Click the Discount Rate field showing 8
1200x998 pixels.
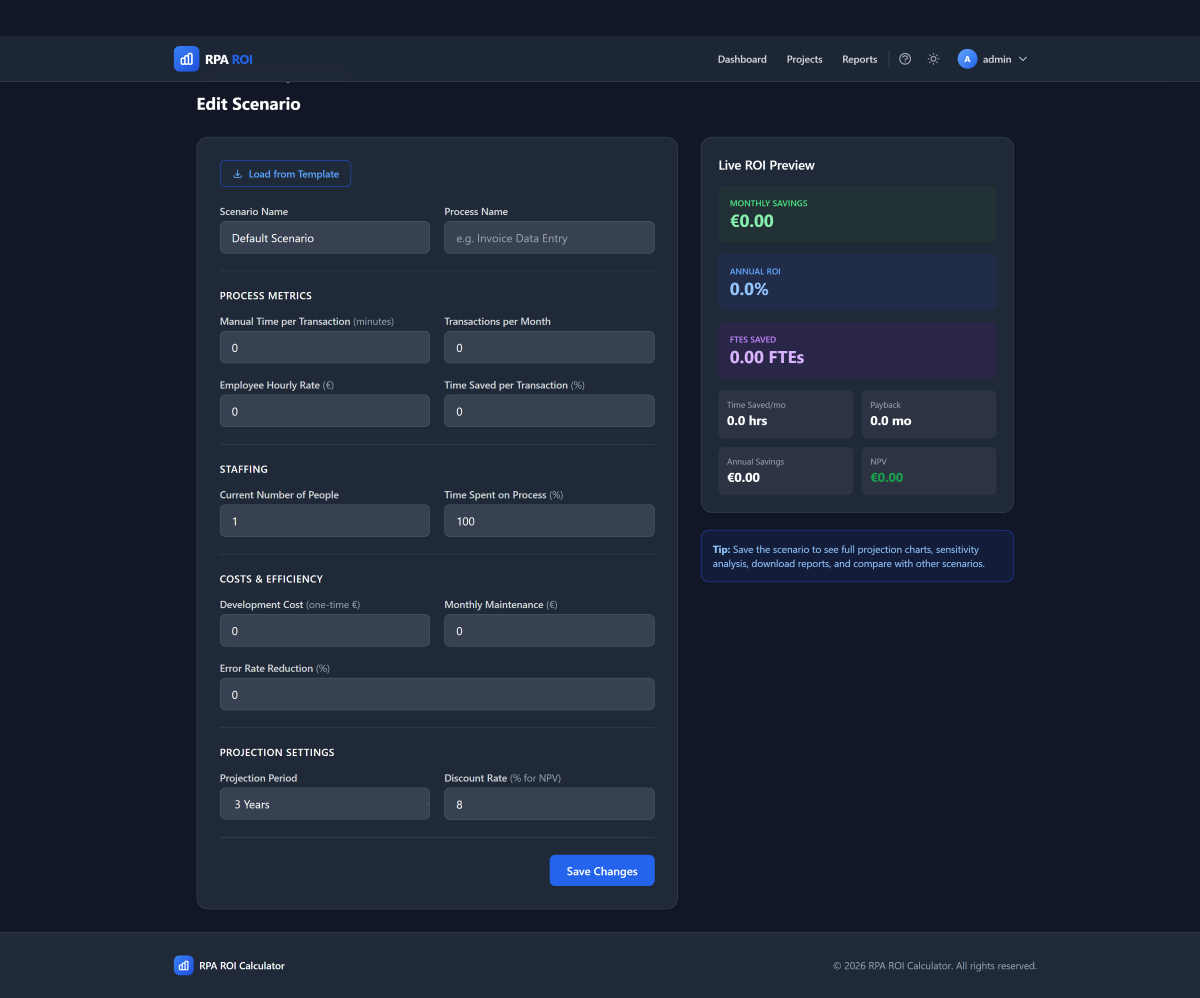pyautogui.click(x=549, y=803)
